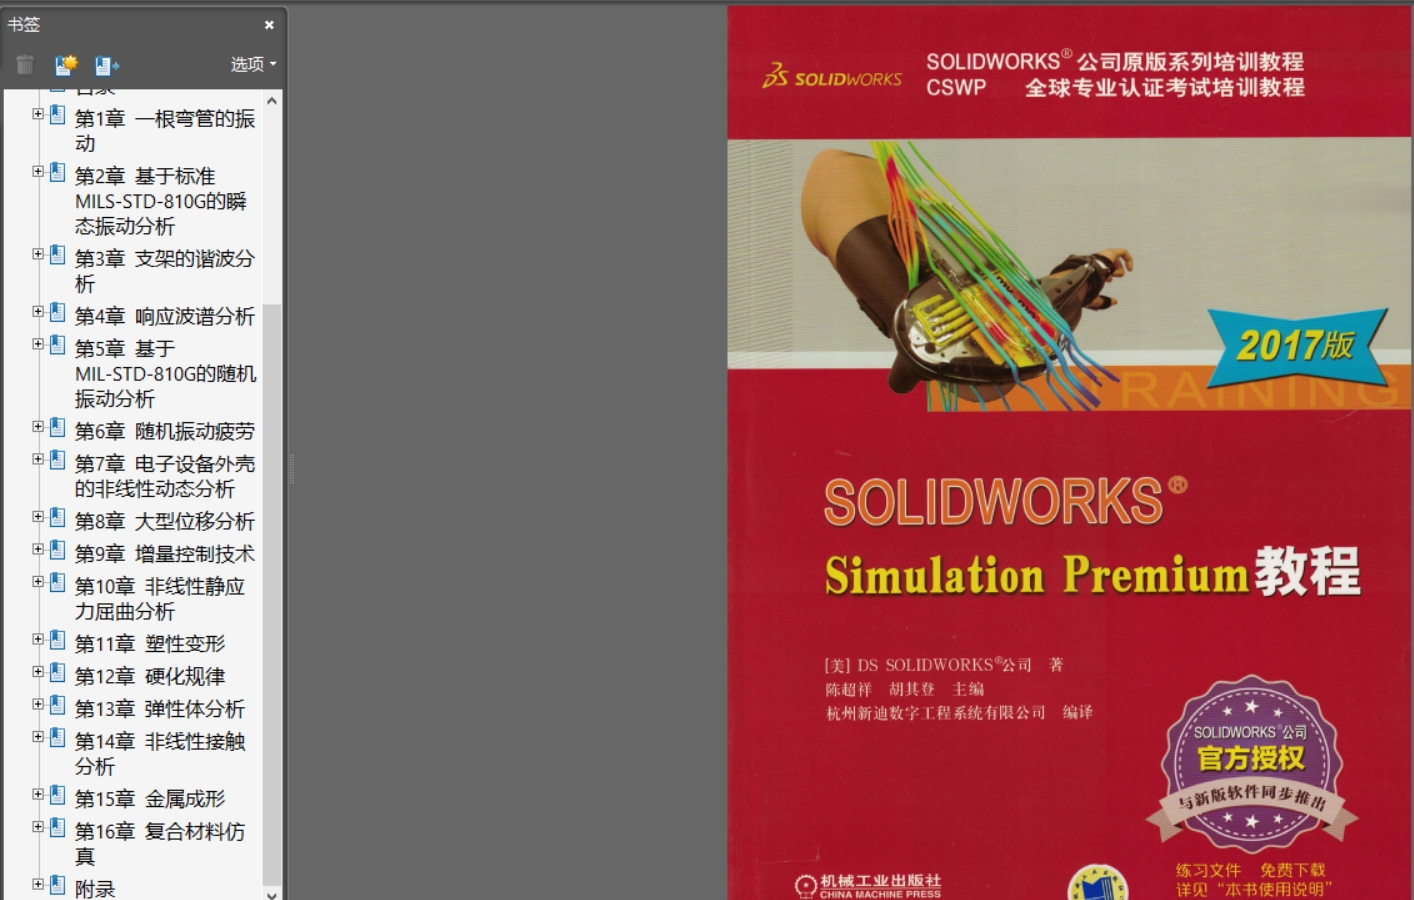Click bookmark page icon for 第12章
The width and height of the screenshot is (1414, 900).
(58, 673)
